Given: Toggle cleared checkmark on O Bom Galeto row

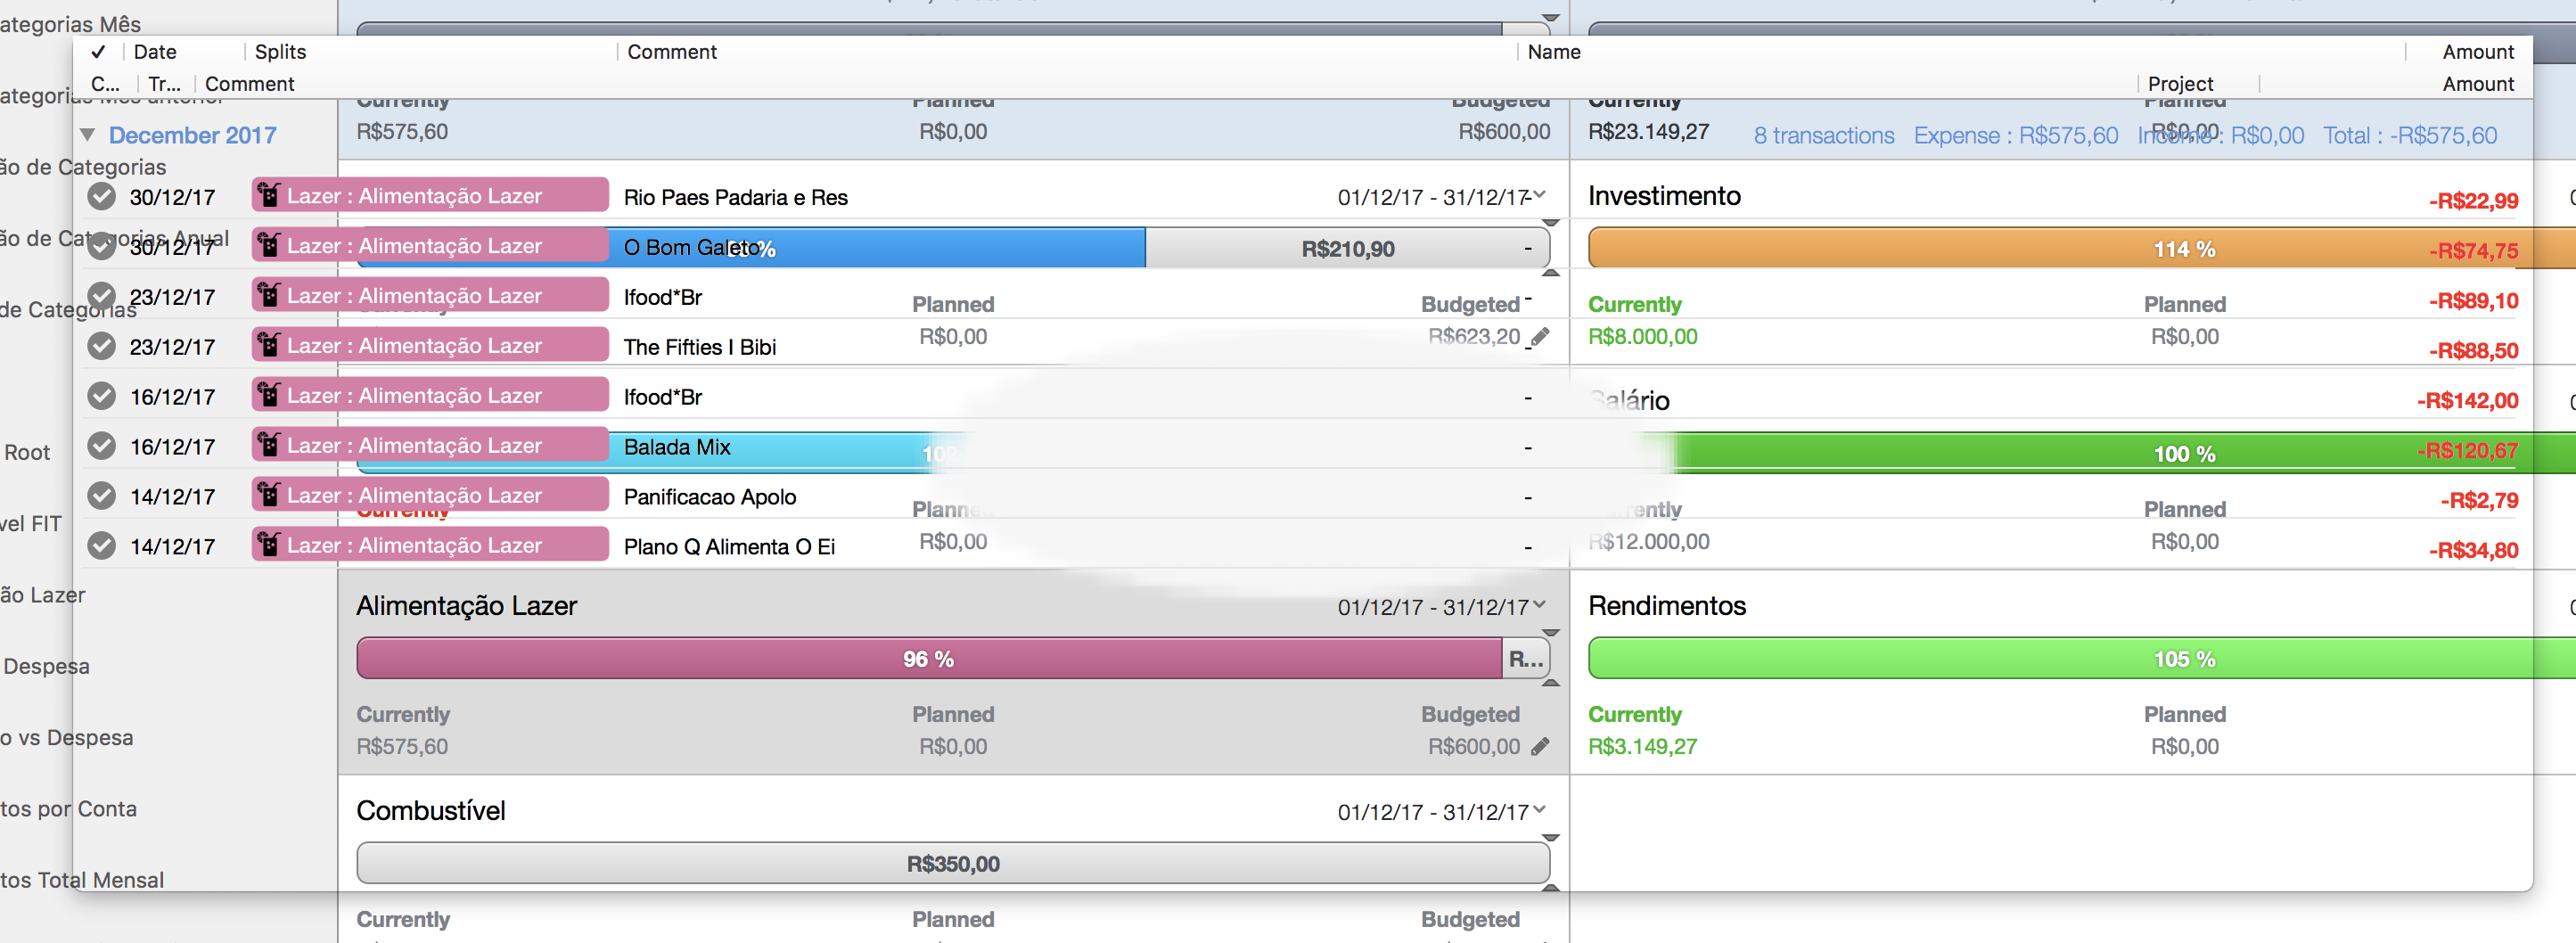Looking at the screenshot, I should pos(101,246).
